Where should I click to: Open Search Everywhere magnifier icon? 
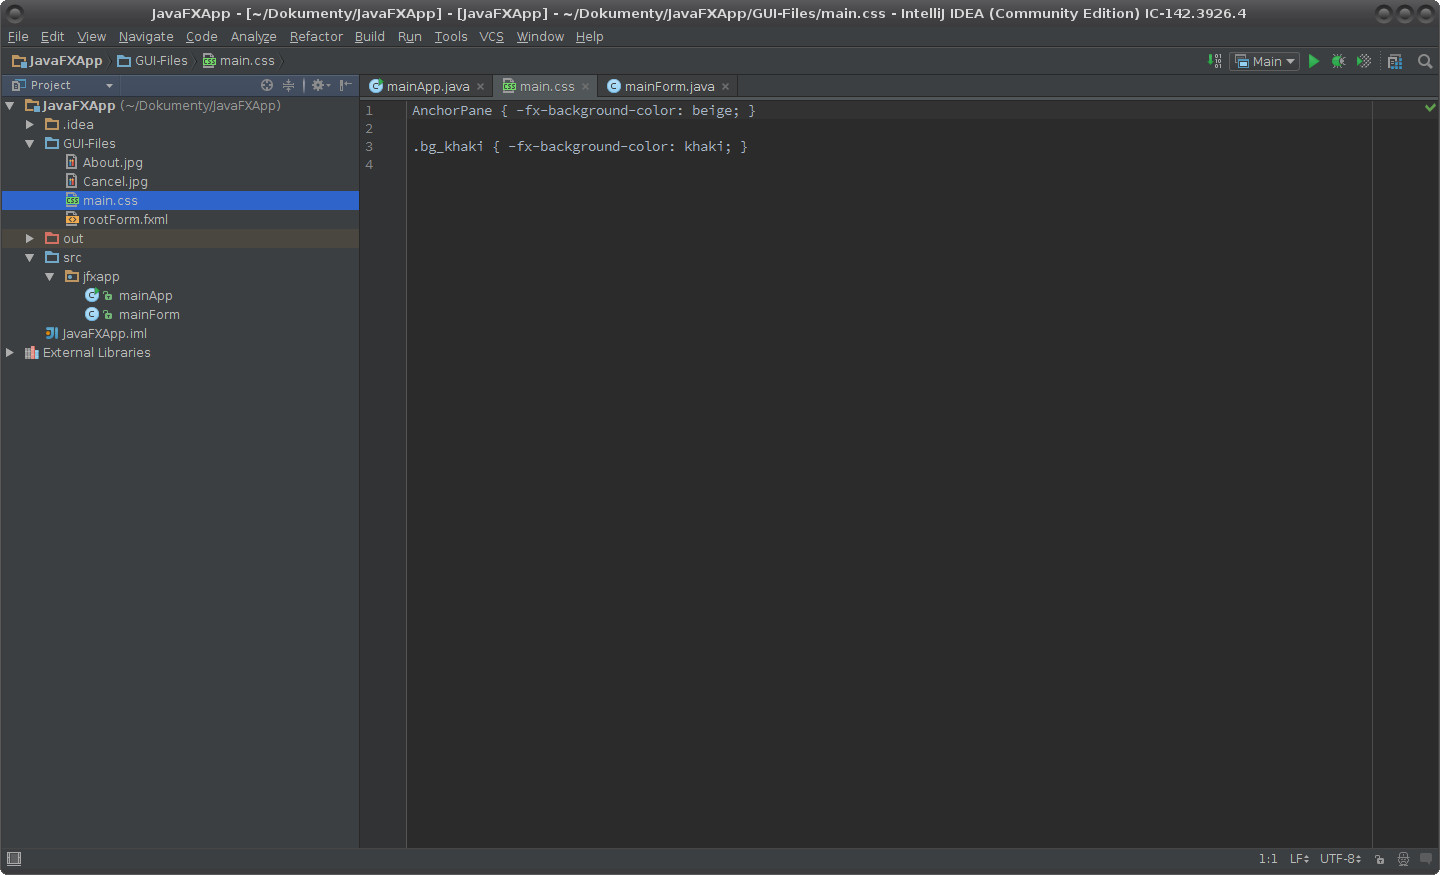(1425, 61)
